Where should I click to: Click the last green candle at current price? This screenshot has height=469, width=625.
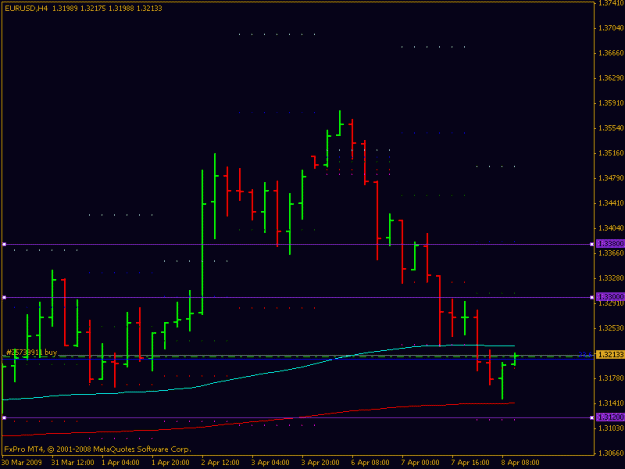pos(515,359)
